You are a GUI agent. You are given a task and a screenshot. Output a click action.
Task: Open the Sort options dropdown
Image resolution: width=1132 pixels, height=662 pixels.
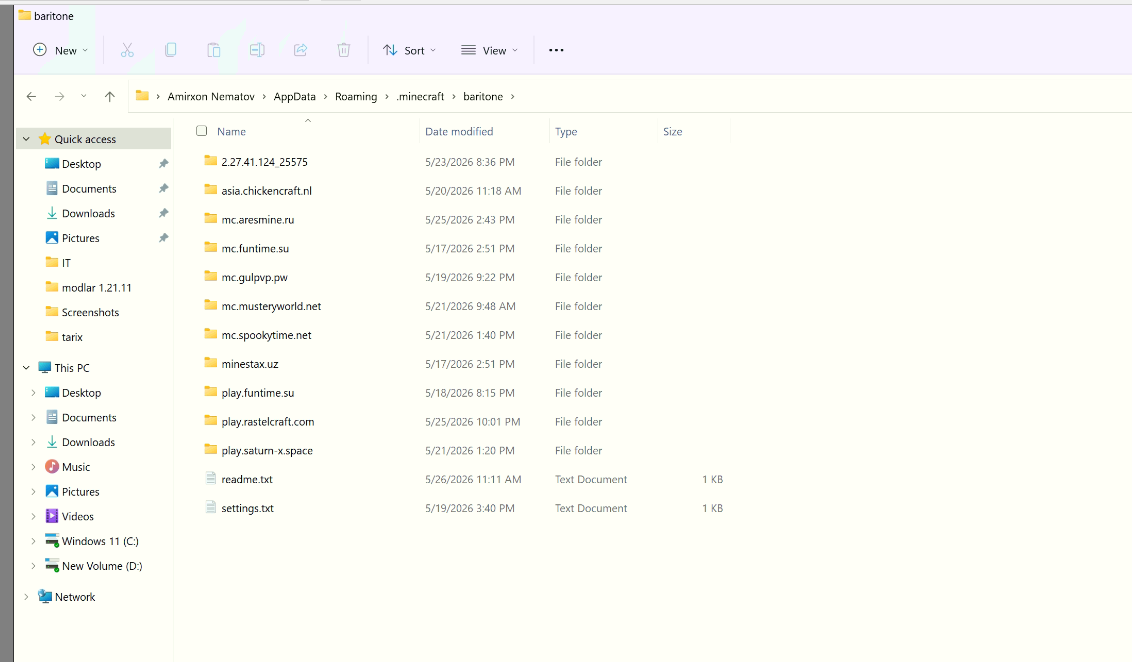pos(409,50)
